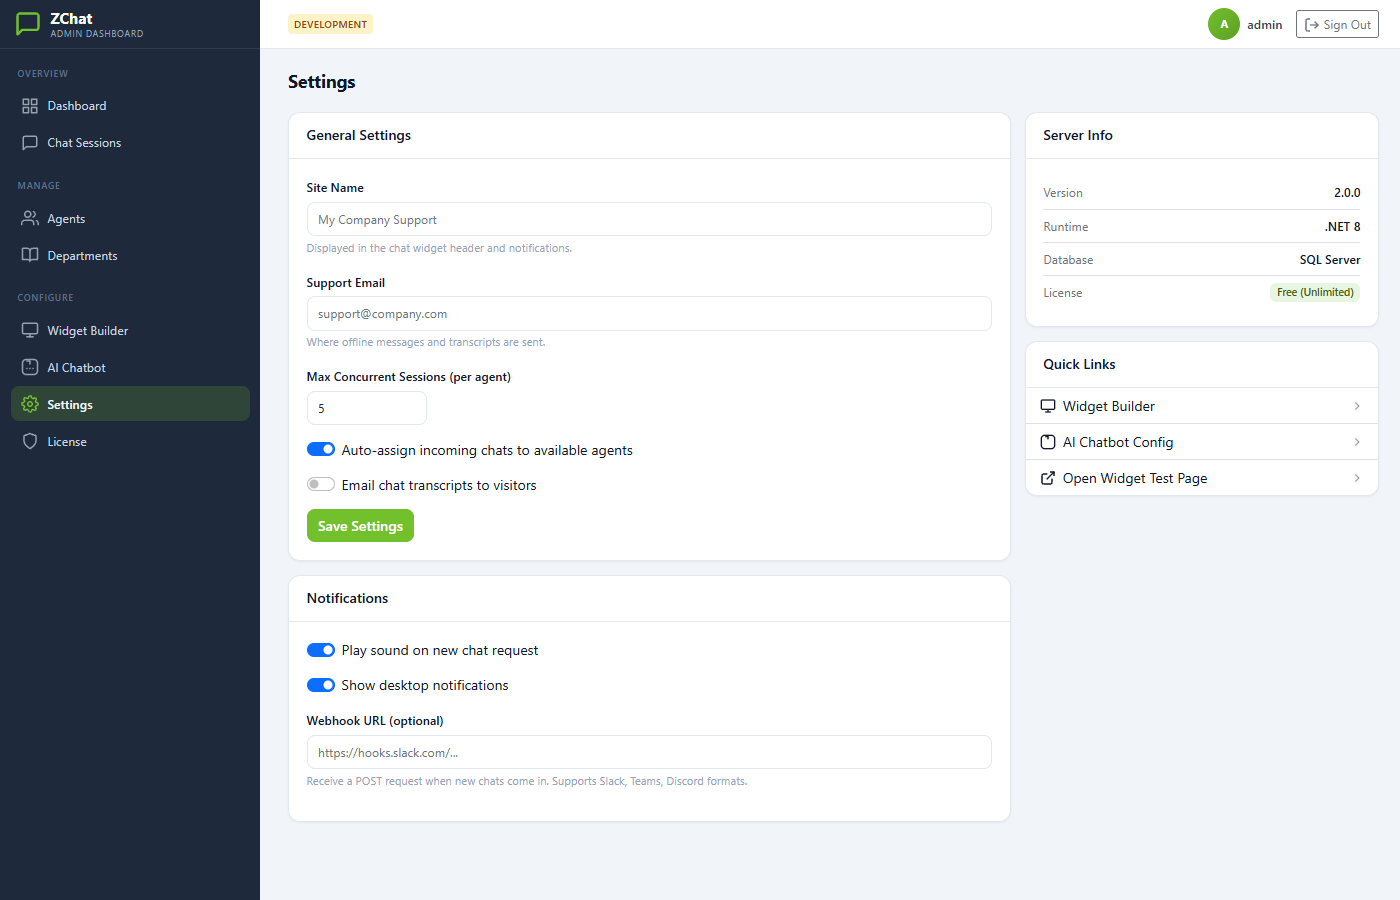1400x900 pixels.
Task: Click the green admin avatar circle
Action: pos(1223,23)
